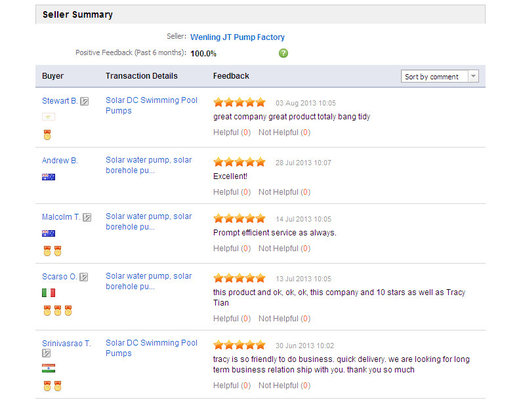Open Wenling JT Pump Factory seller link
The image size is (521, 400).
coord(237,37)
